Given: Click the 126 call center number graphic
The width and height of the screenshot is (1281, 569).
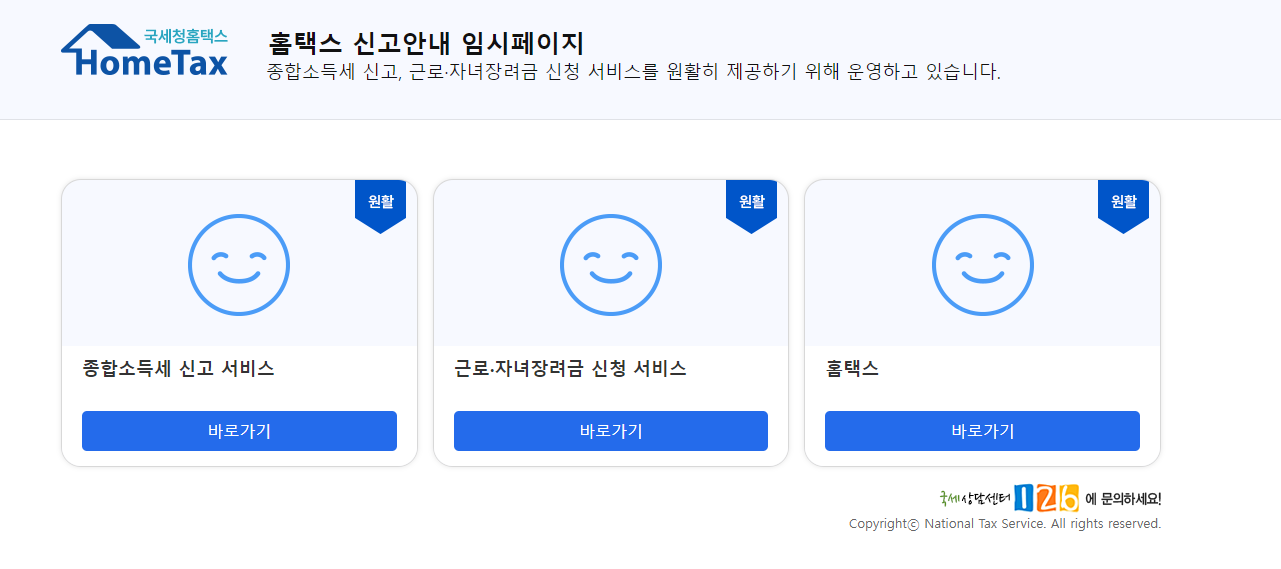Looking at the screenshot, I should pos(1046,497).
